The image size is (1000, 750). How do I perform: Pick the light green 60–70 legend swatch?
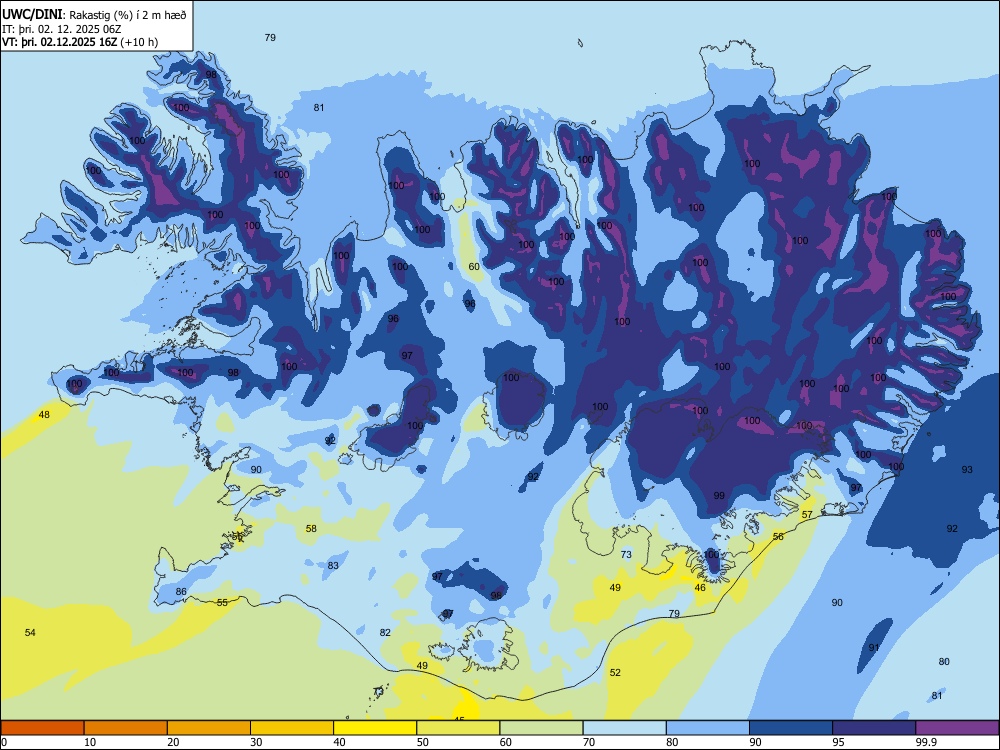(x=541, y=728)
